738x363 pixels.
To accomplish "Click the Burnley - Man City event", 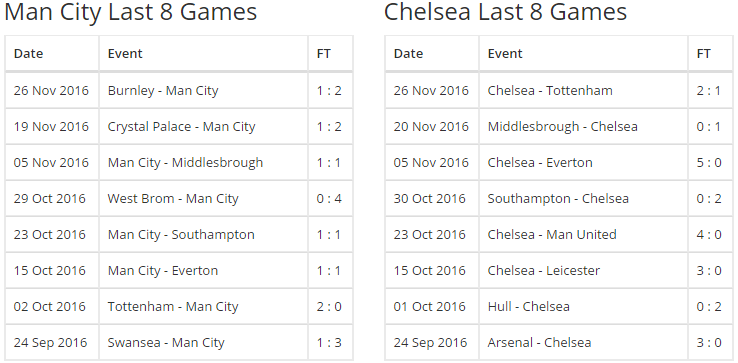I will point(163,90).
